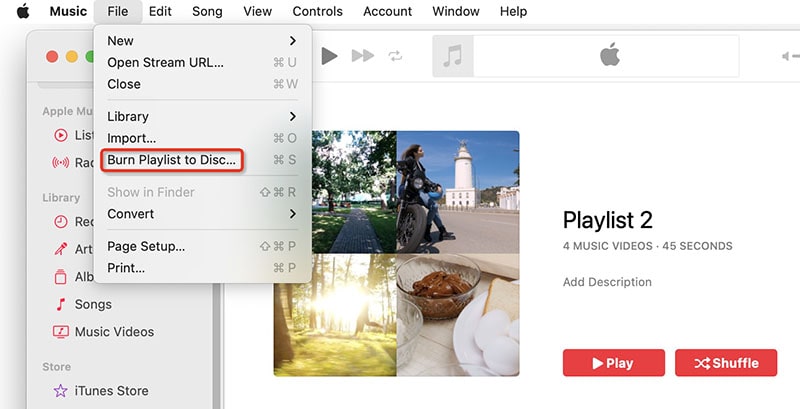Click the motorcycle lighthouse thumbnail
Image resolution: width=800 pixels, height=409 pixels.
tap(458, 192)
